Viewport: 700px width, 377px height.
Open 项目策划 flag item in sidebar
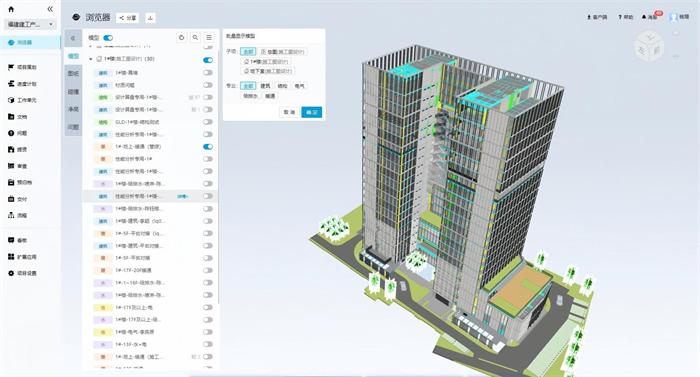click(22, 67)
